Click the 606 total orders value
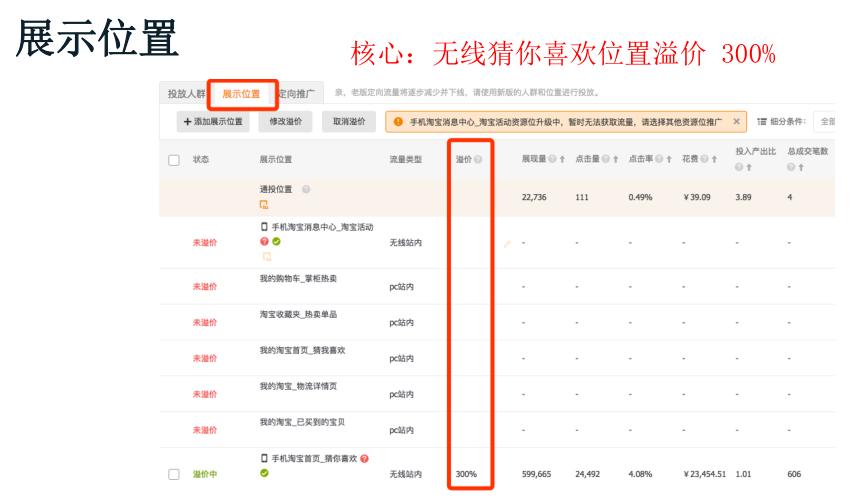 (794, 474)
